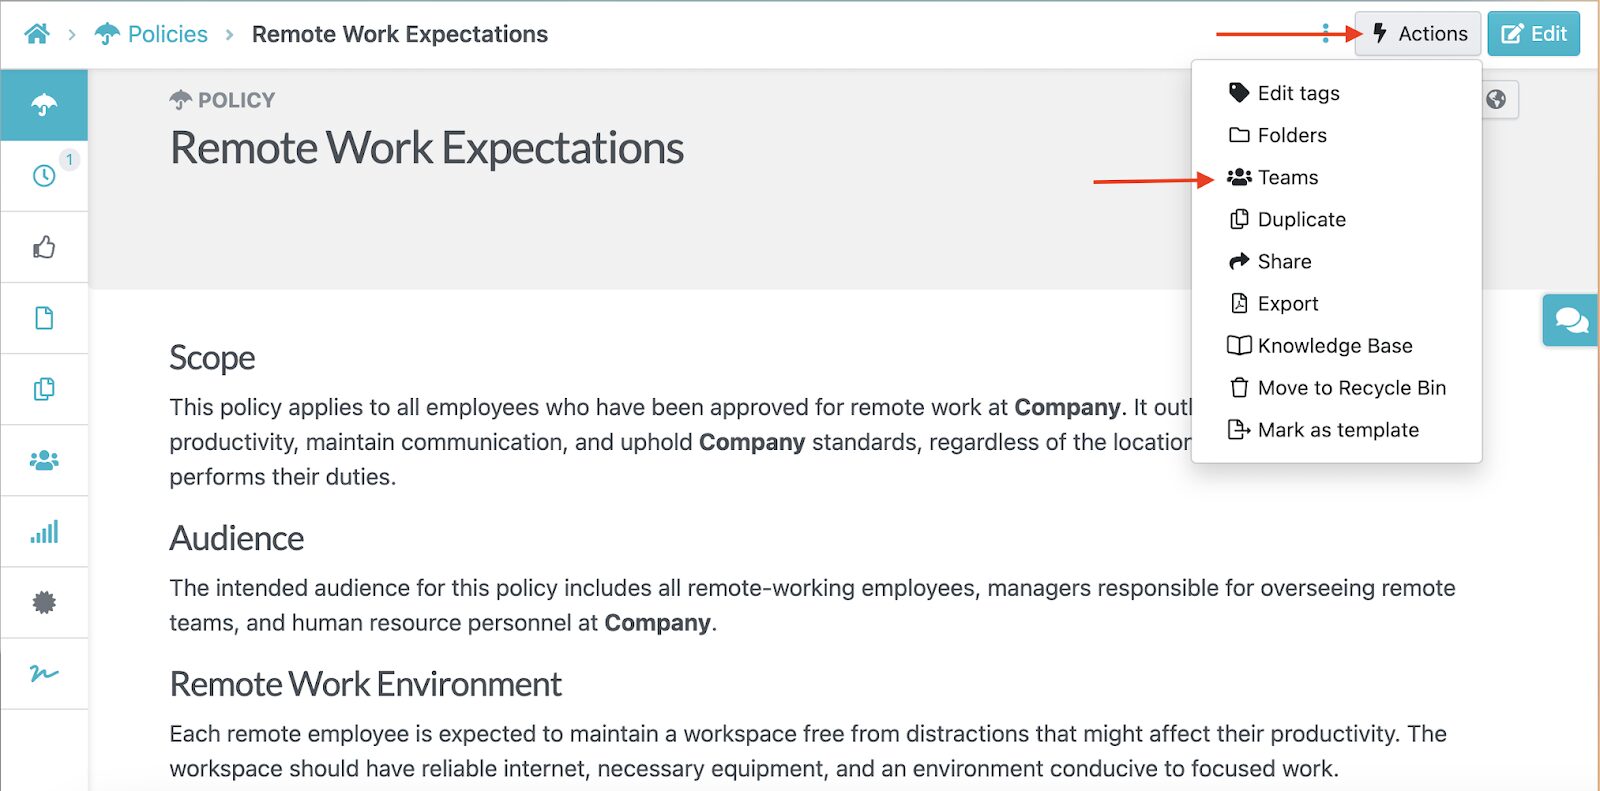Open the Actions dropdown

point(1417,33)
